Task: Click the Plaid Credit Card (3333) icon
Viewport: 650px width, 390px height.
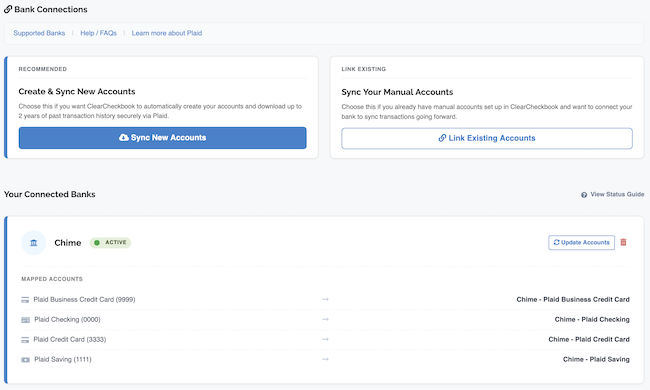Action: [x=25, y=340]
